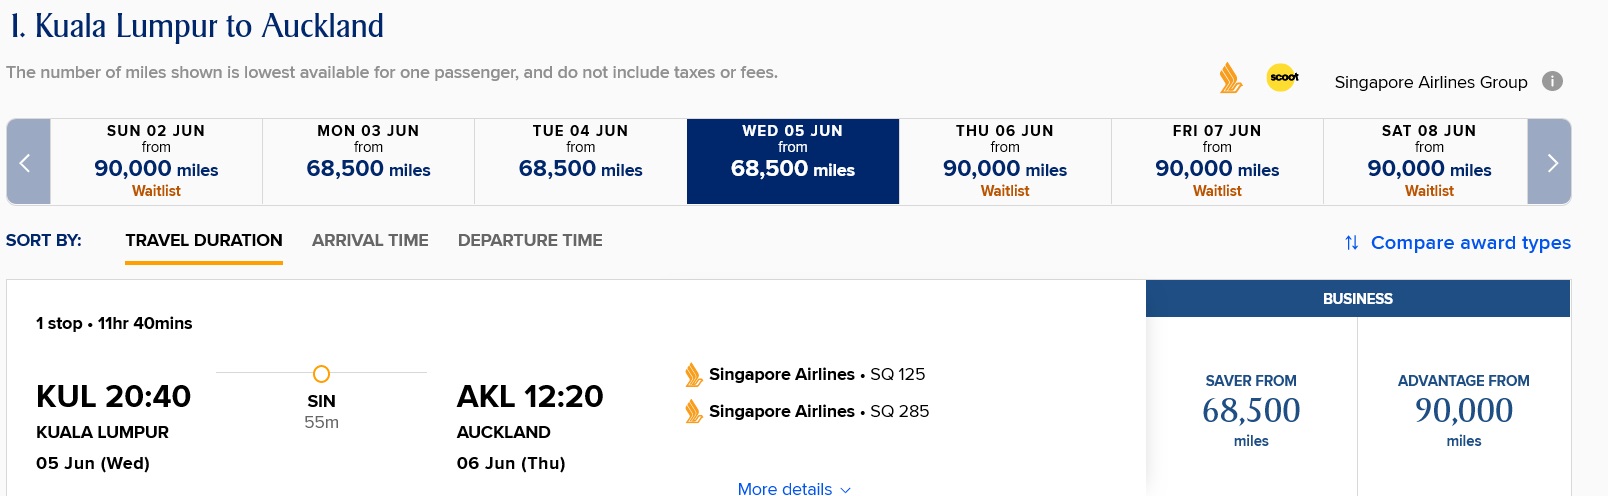Go to next dates with right arrow

click(1550, 162)
